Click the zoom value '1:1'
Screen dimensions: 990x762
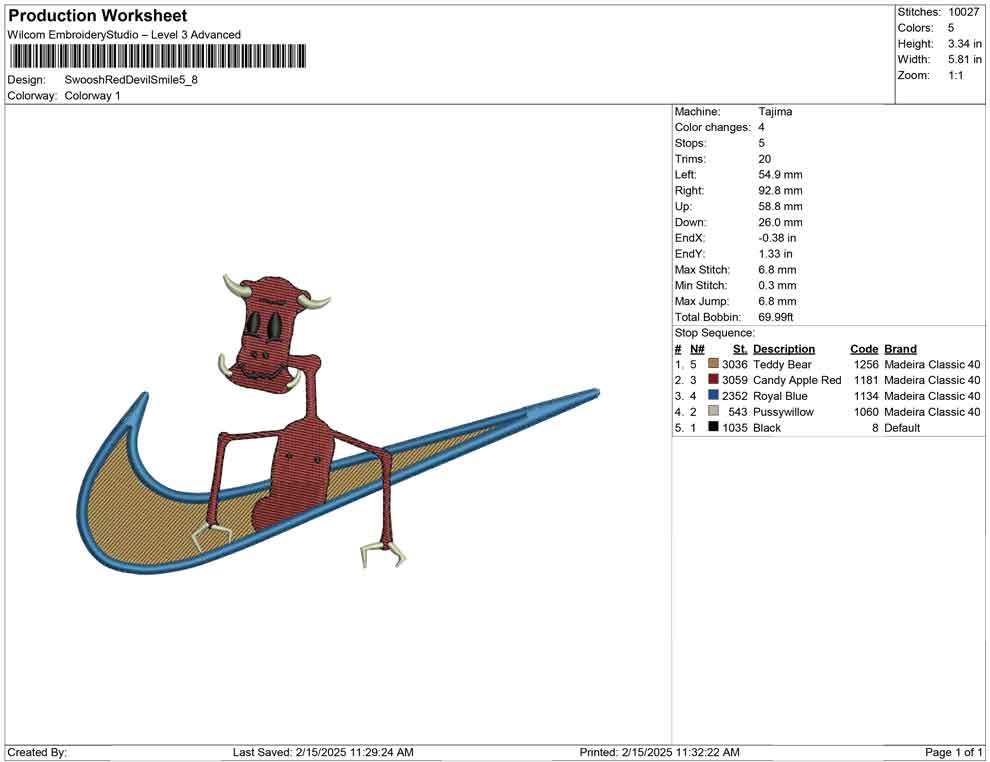point(956,75)
